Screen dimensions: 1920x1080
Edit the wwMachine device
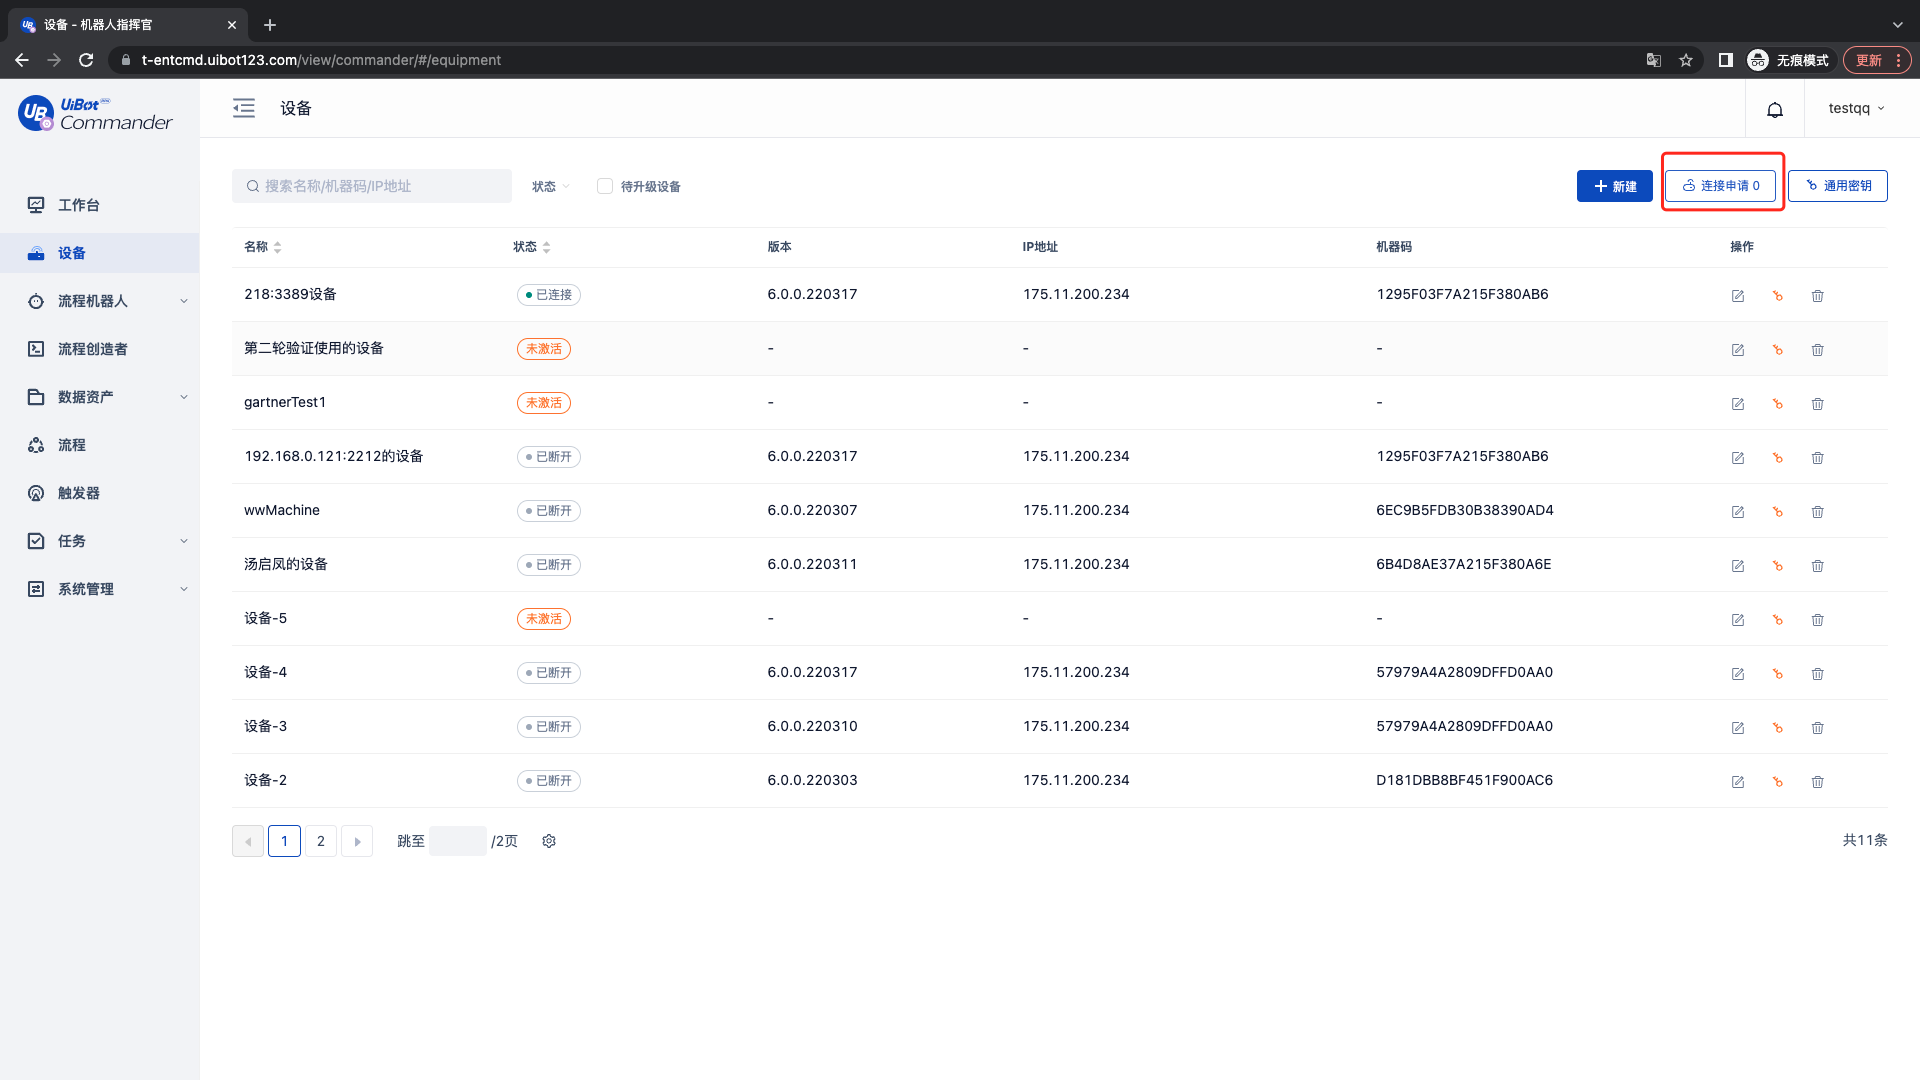[1738, 512]
